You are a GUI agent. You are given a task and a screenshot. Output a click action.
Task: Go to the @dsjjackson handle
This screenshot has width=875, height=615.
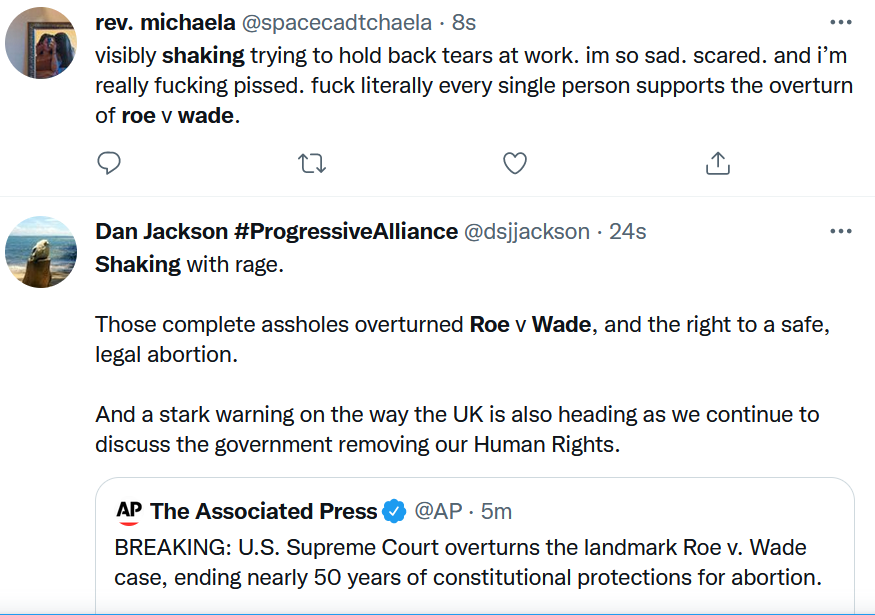(x=527, y=232)
